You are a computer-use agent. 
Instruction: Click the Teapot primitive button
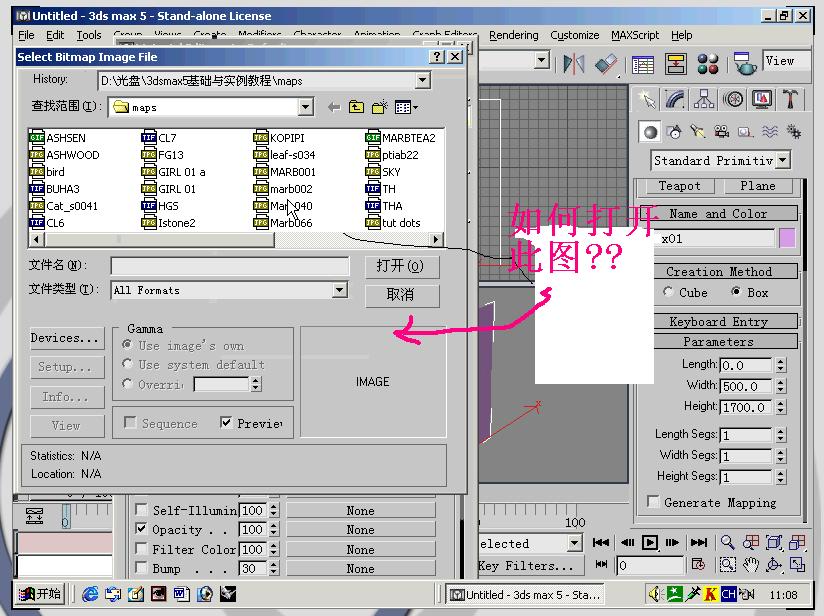tap(680, 186)
